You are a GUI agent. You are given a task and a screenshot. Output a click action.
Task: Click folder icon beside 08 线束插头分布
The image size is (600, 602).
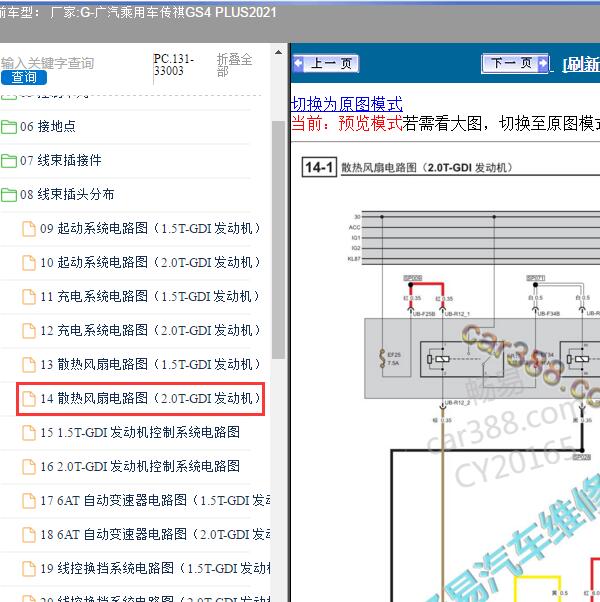click(x=9, y=195)
